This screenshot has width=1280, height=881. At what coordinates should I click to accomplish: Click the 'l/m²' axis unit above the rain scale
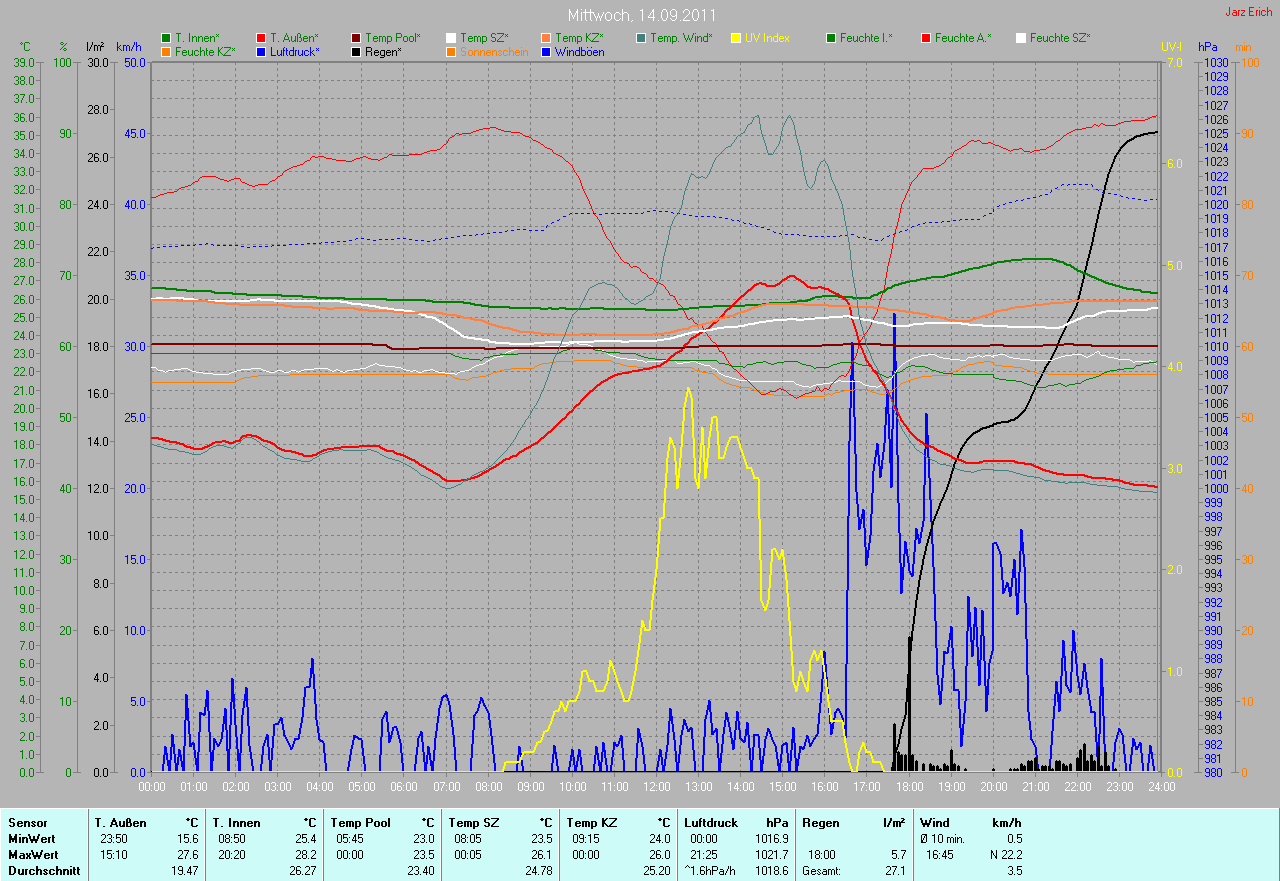coord(95,47)
